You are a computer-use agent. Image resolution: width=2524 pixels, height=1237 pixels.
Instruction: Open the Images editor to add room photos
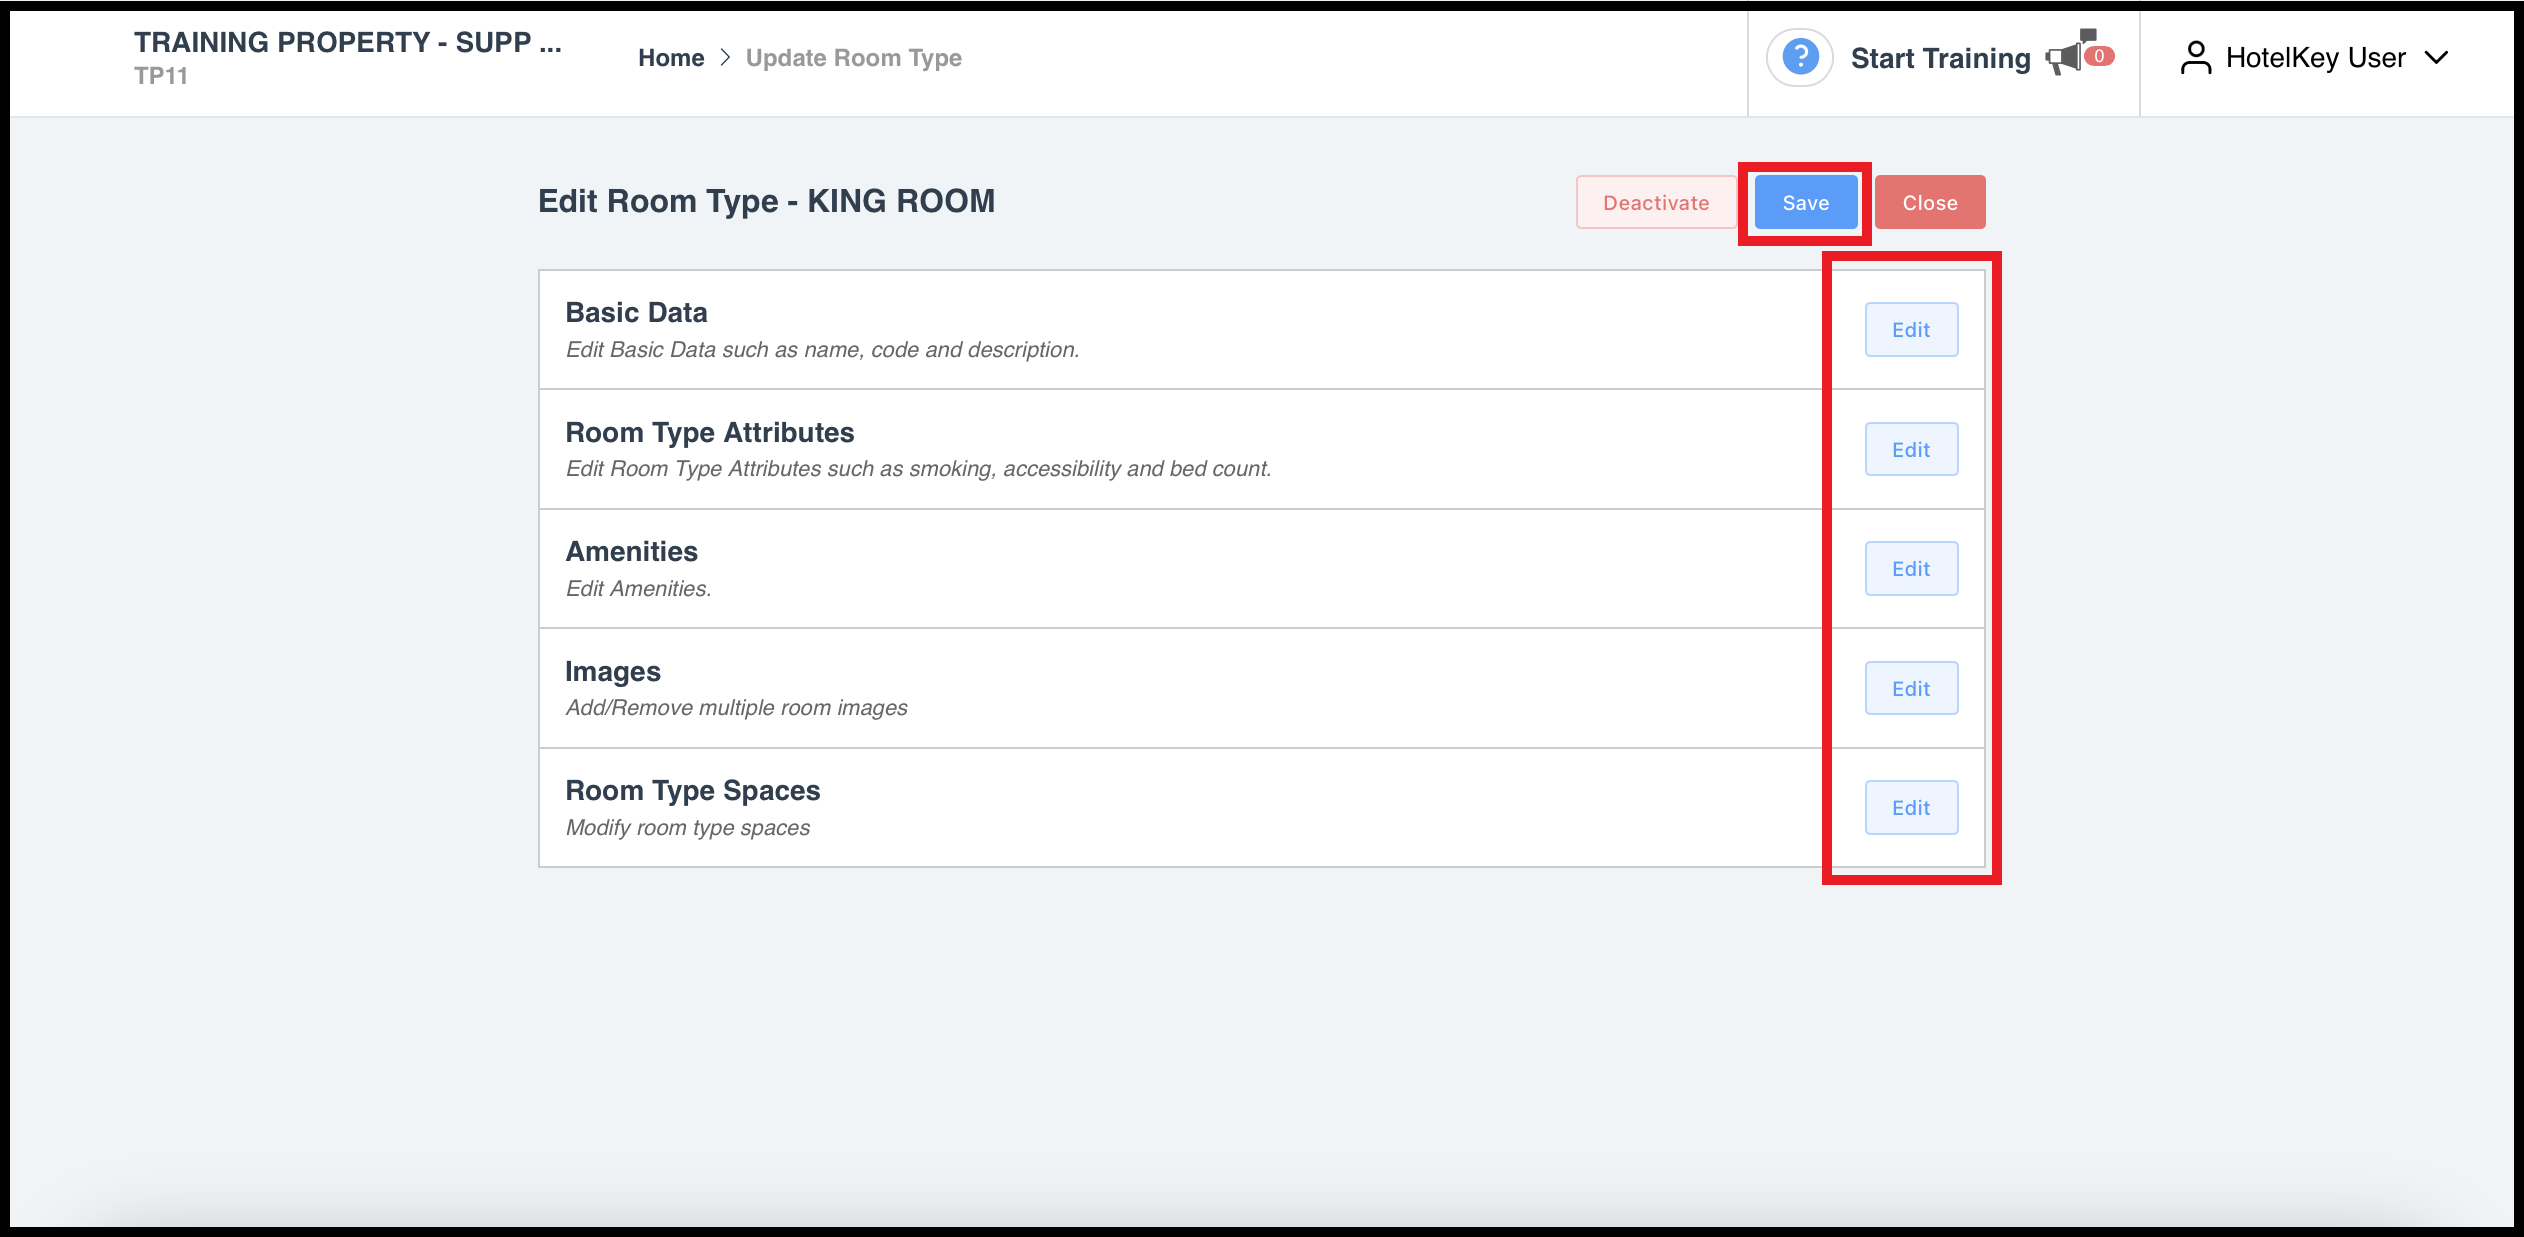pyautogui.click(x=1911, y=688)
